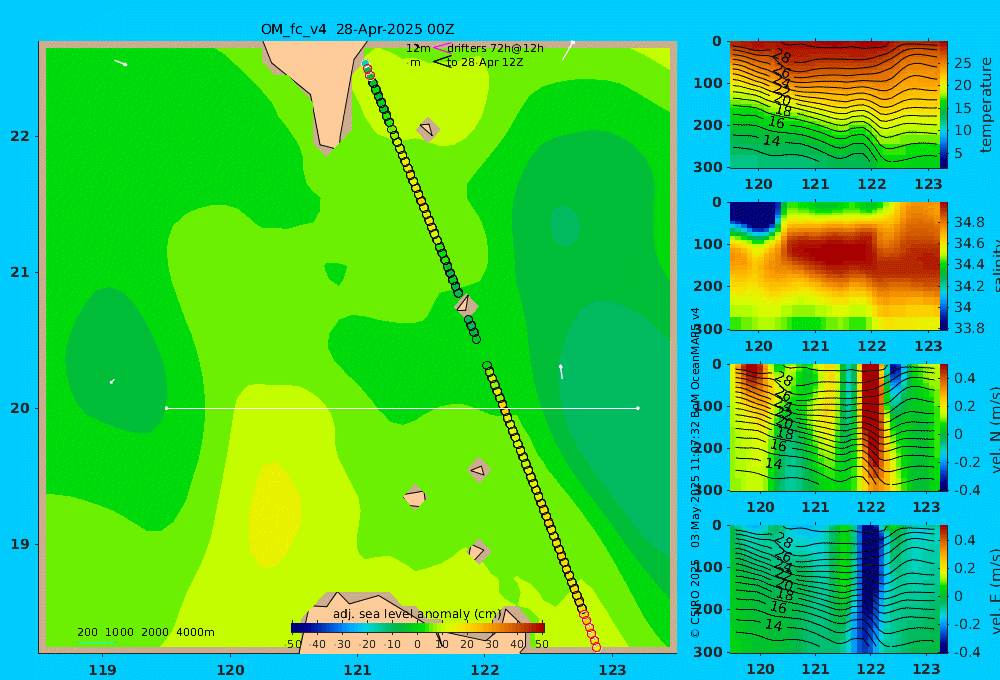1000x680 pixels.
Task: Open the temperature depth section panel
Action: pos(834,105)
